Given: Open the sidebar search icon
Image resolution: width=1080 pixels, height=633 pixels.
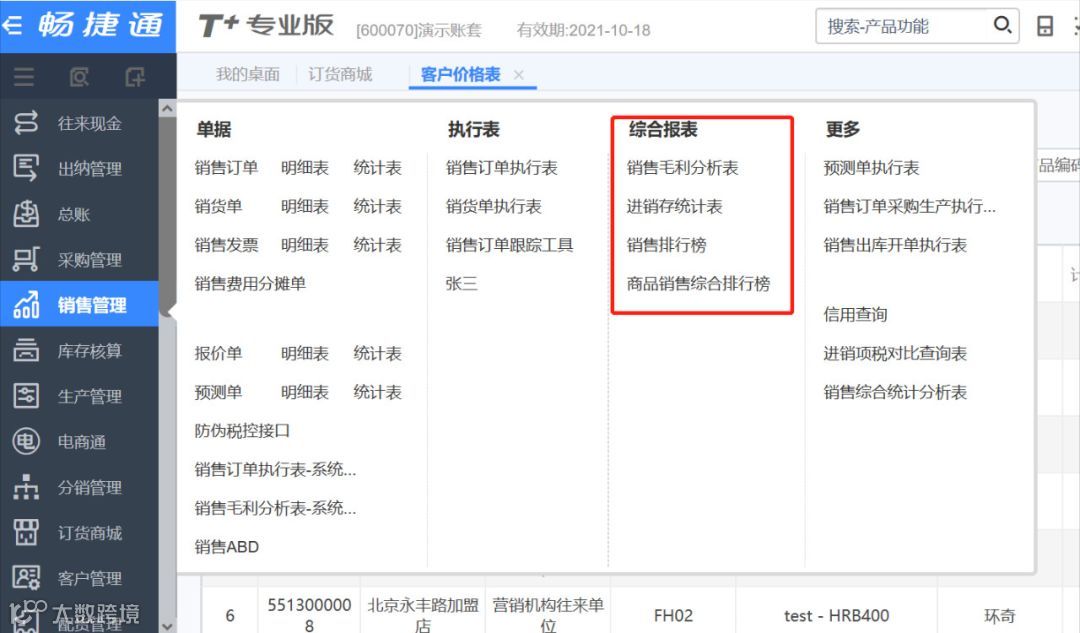Looking at the screenshot, I should pyautogui.click(x=79, y=76).
